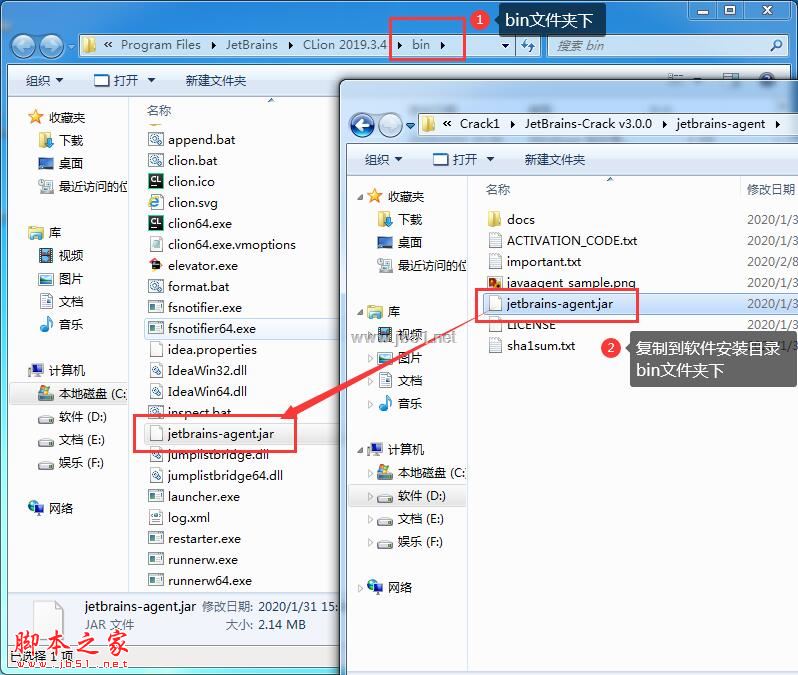Screen dimensions: 798x675
Task: Open the 组织 menu in the bin window
Action: tap(44, 80)
